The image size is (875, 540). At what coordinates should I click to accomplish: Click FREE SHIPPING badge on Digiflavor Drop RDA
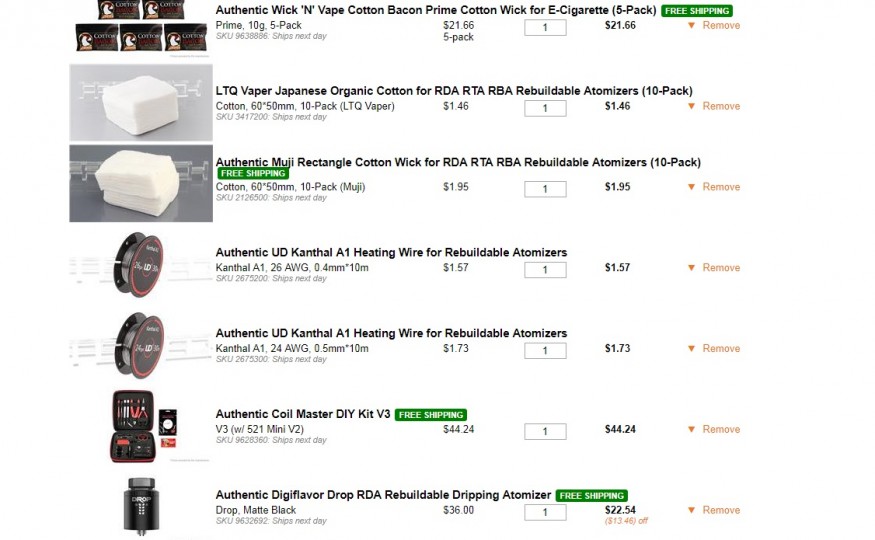coord(592,496)
